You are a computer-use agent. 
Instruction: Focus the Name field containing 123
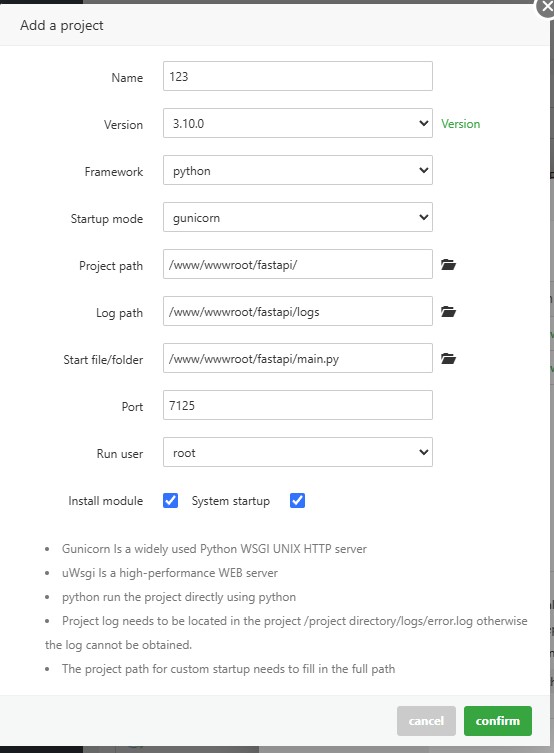[298, 76]
